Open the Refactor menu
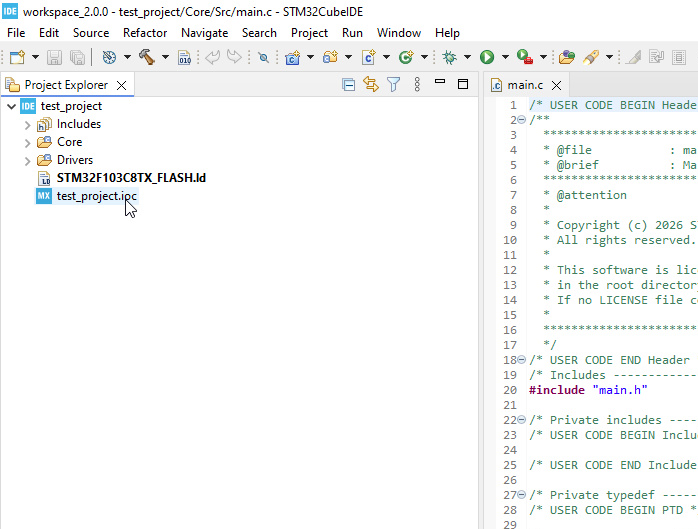Screen dimensions: 698x529 click(145, 33)
